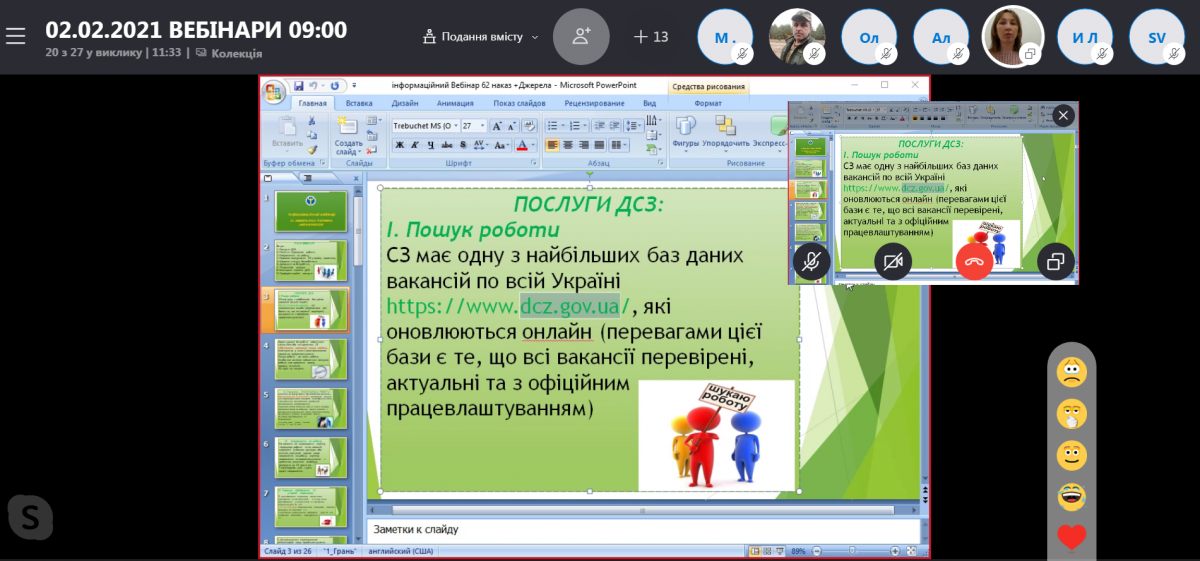Open the font size 27 dropdown
Viewport: 1200px width, 561px height.
tap(483, 126)
